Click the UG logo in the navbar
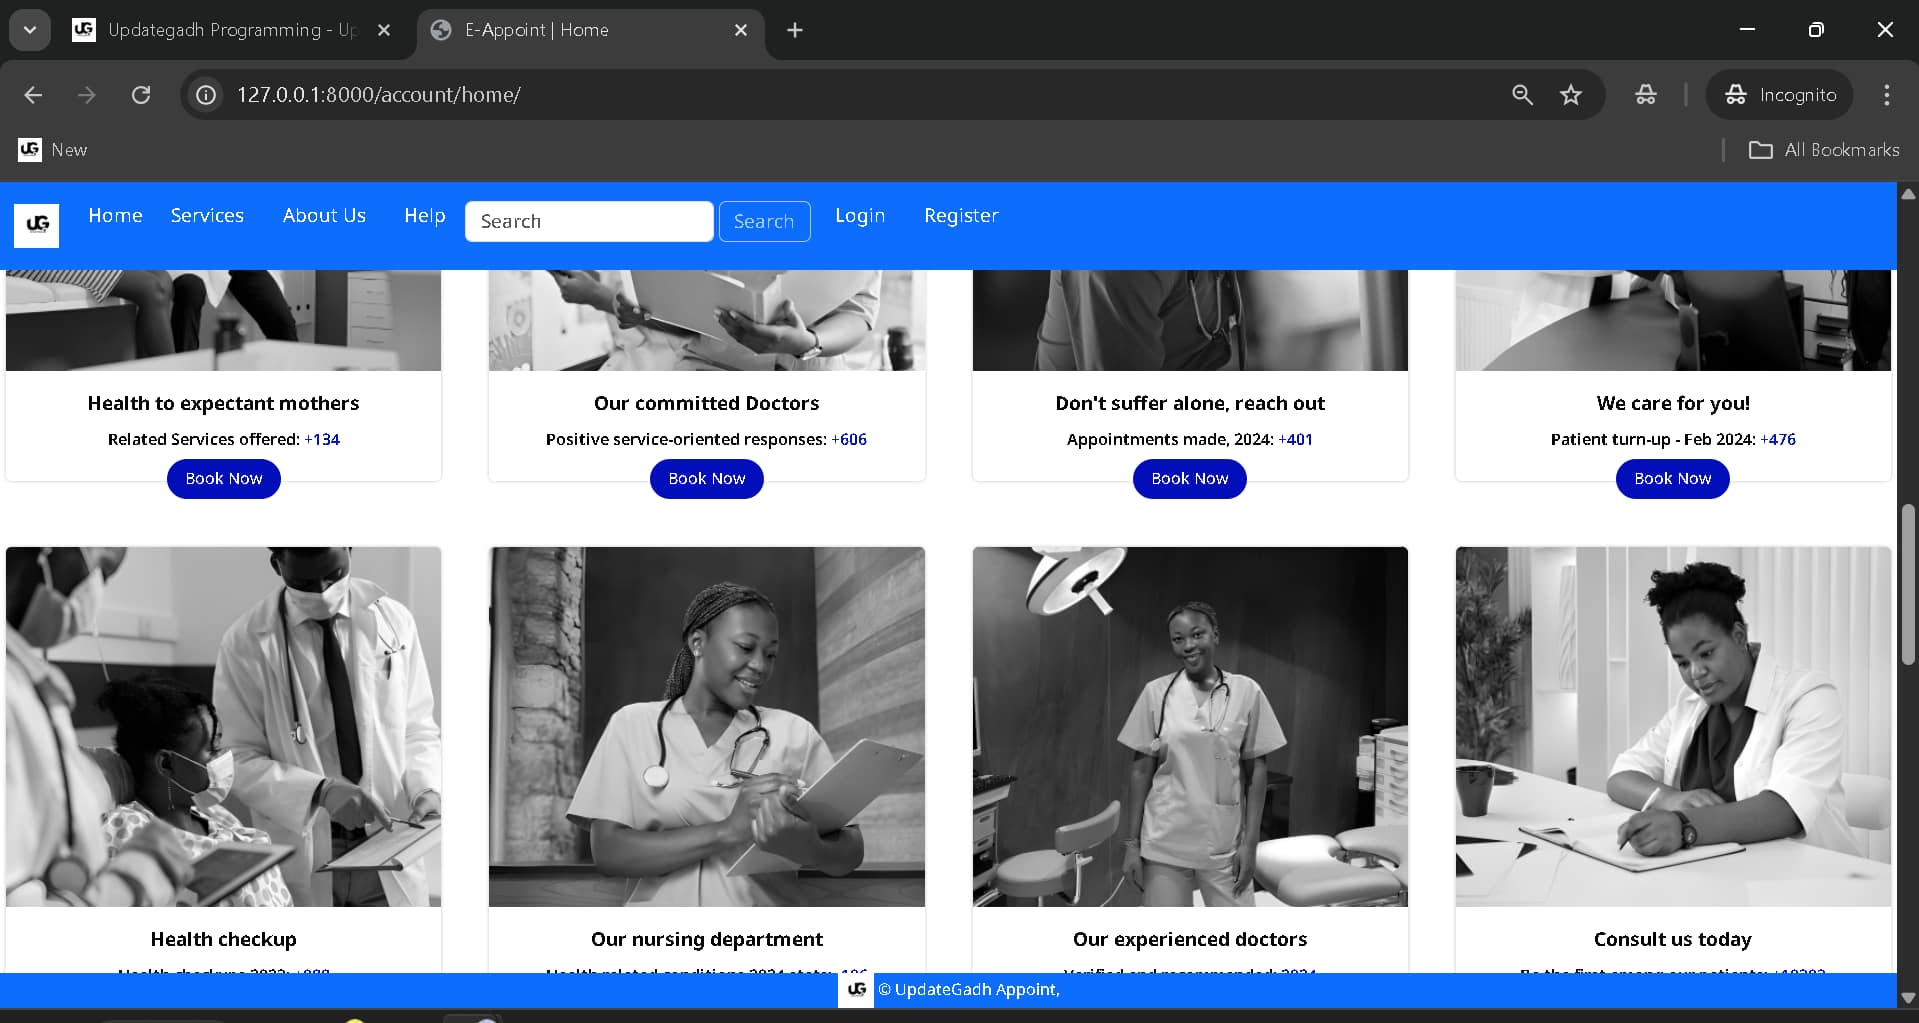1919x1023 pixels. (37, 225)
